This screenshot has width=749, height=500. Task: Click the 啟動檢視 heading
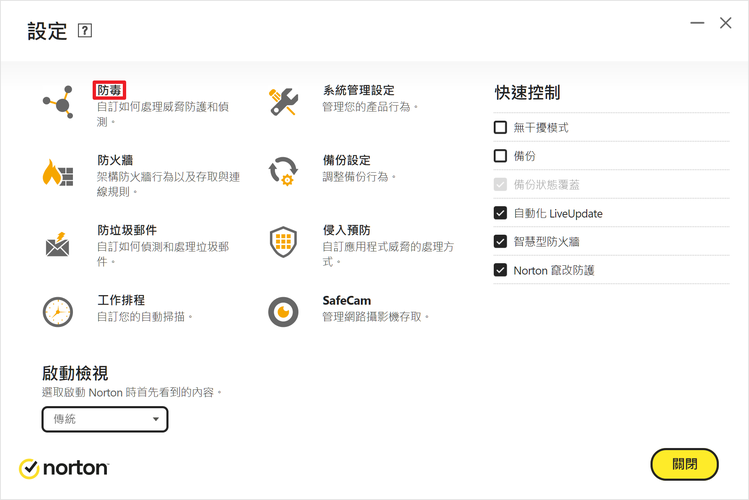(x=75, y=373)
